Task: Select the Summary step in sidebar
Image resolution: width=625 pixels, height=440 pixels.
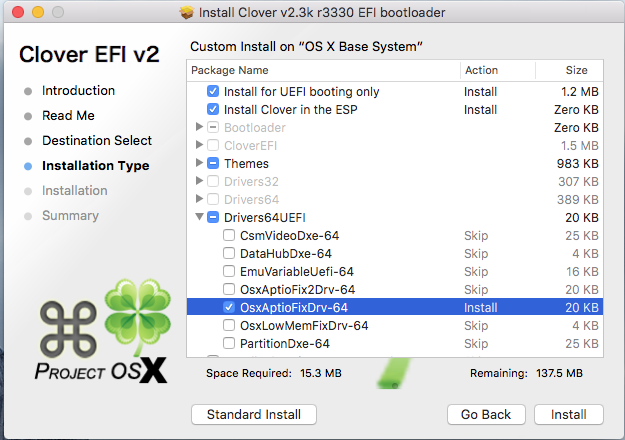Action: point(71,216)
